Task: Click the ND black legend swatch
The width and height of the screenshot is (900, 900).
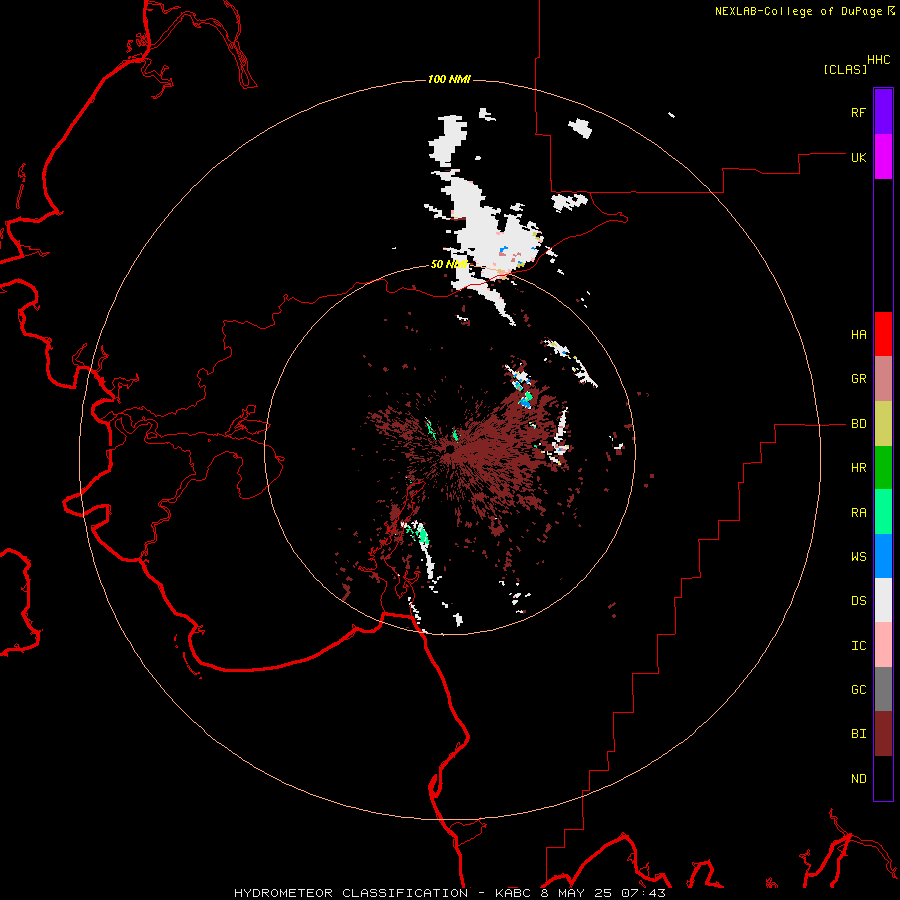Action: pyautogui.click(x=883, y=778)
